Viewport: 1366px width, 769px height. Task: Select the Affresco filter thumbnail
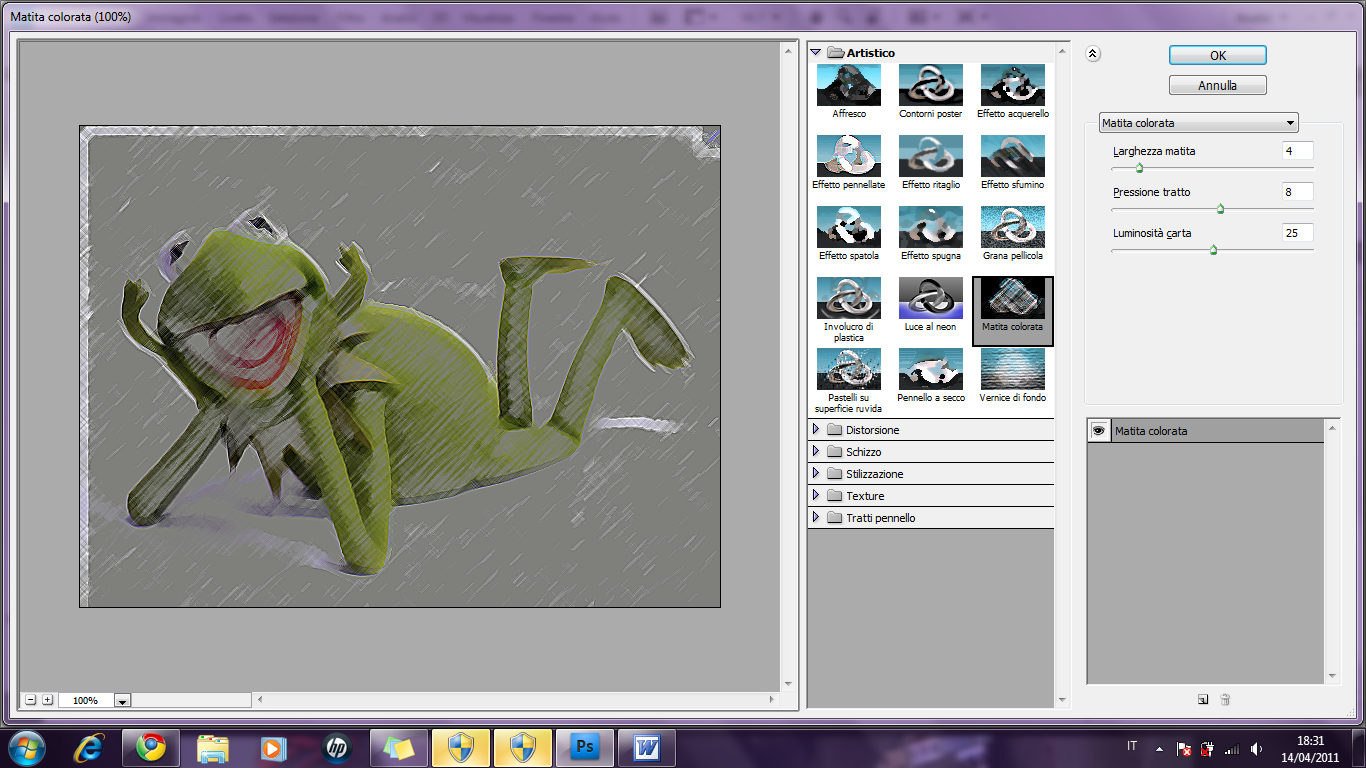click(x=849, y=85)
